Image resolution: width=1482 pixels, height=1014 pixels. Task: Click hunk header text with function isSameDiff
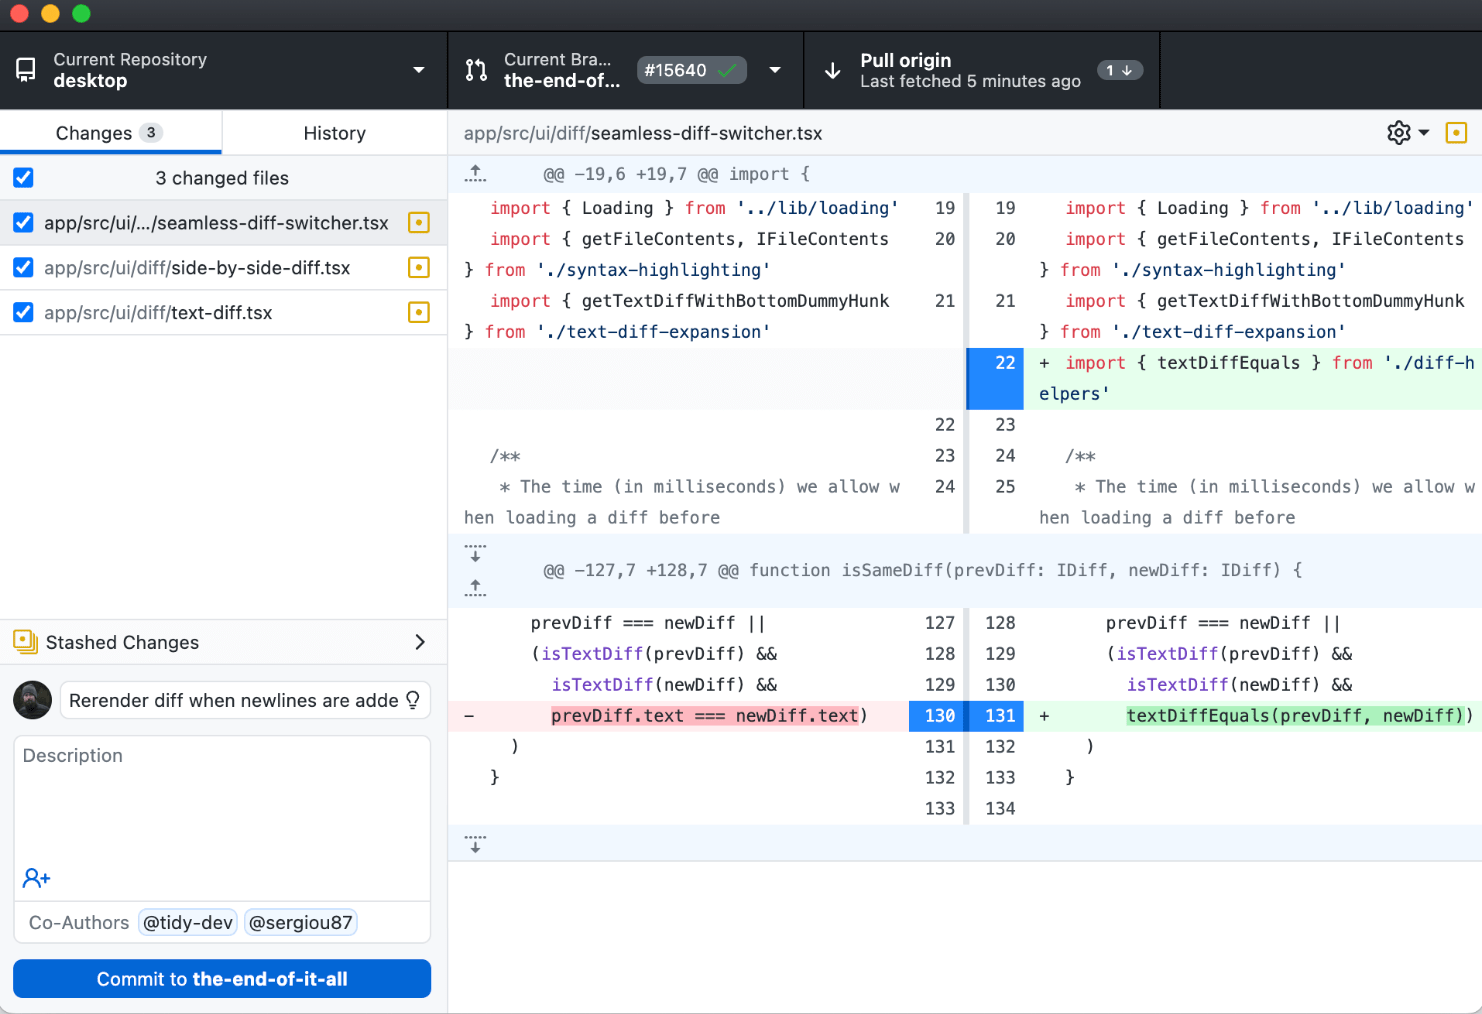click(x=922, y=570)
